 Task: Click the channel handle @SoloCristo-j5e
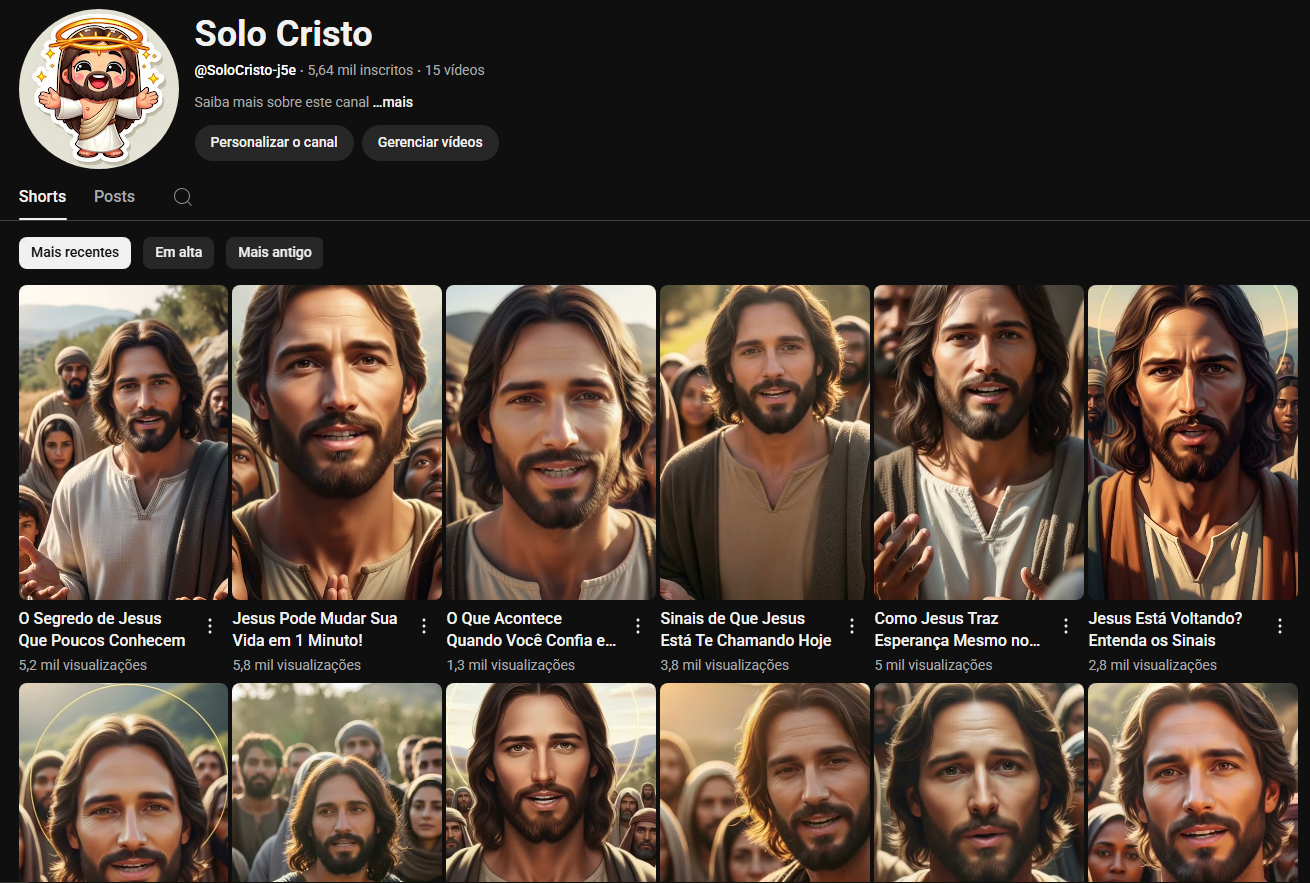(245, 70)
